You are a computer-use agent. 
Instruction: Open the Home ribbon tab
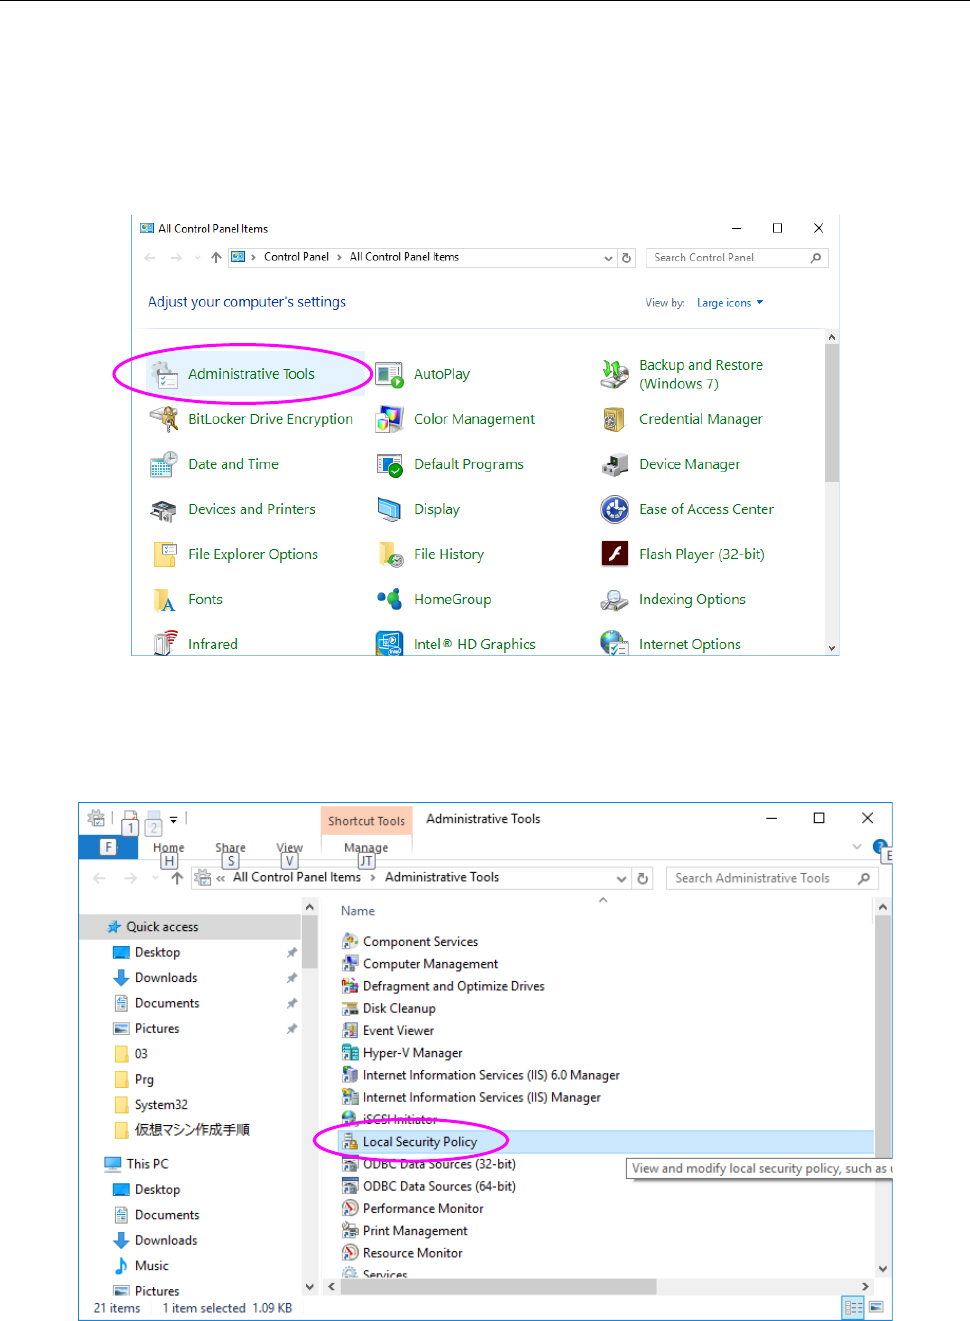click(168, 847)
